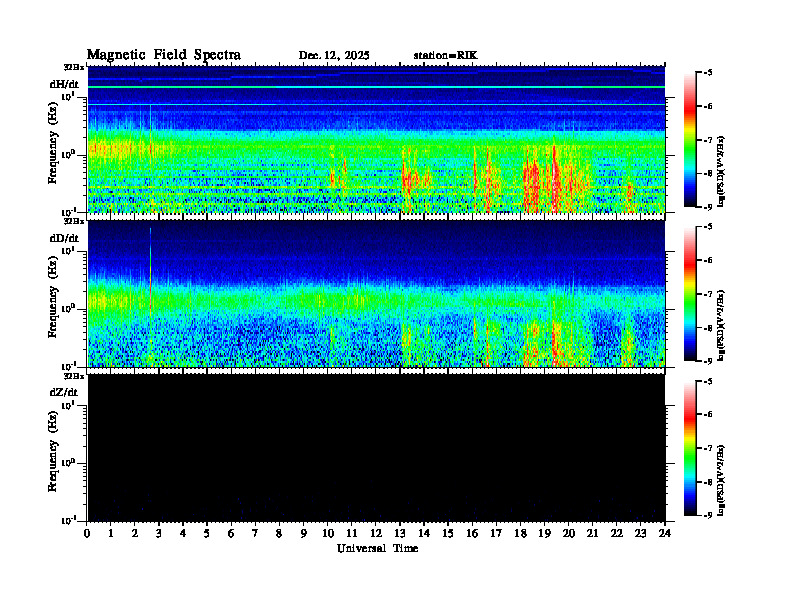This screenshot has width=792, height=612.
Task: Click the "station=RIK" label
Action: 445,56
